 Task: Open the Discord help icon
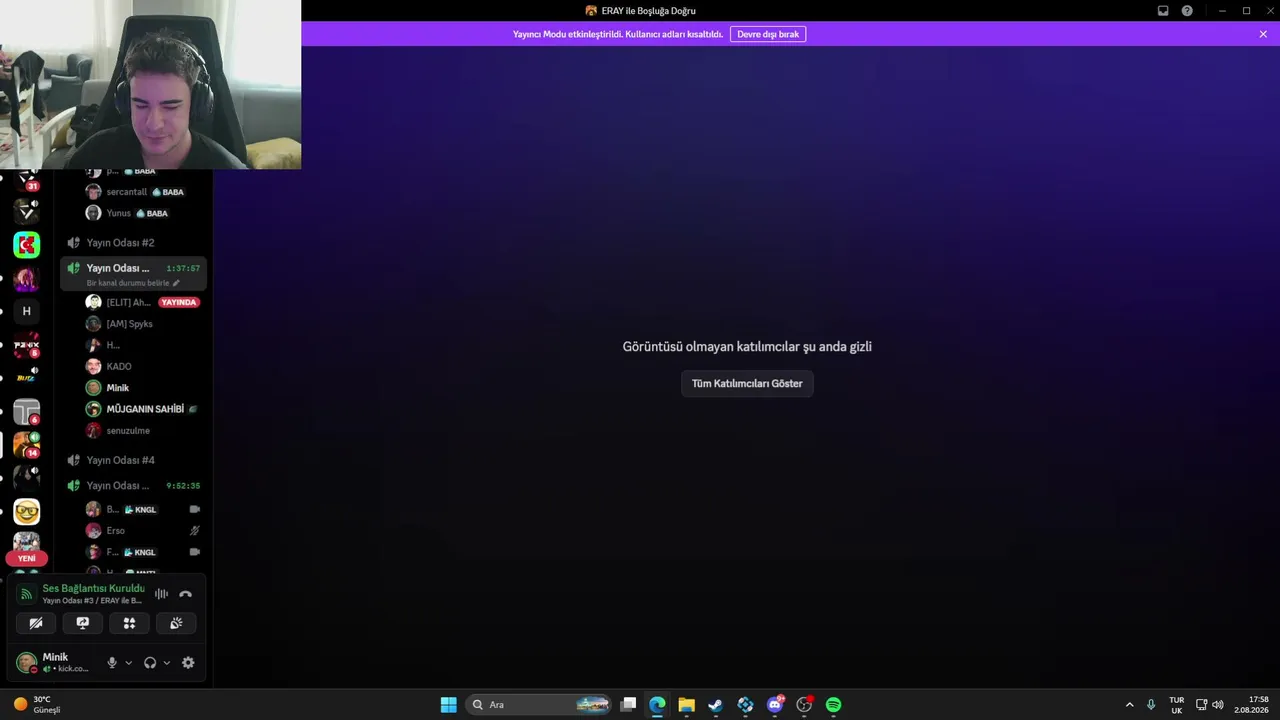click(x=1187, y=11)
